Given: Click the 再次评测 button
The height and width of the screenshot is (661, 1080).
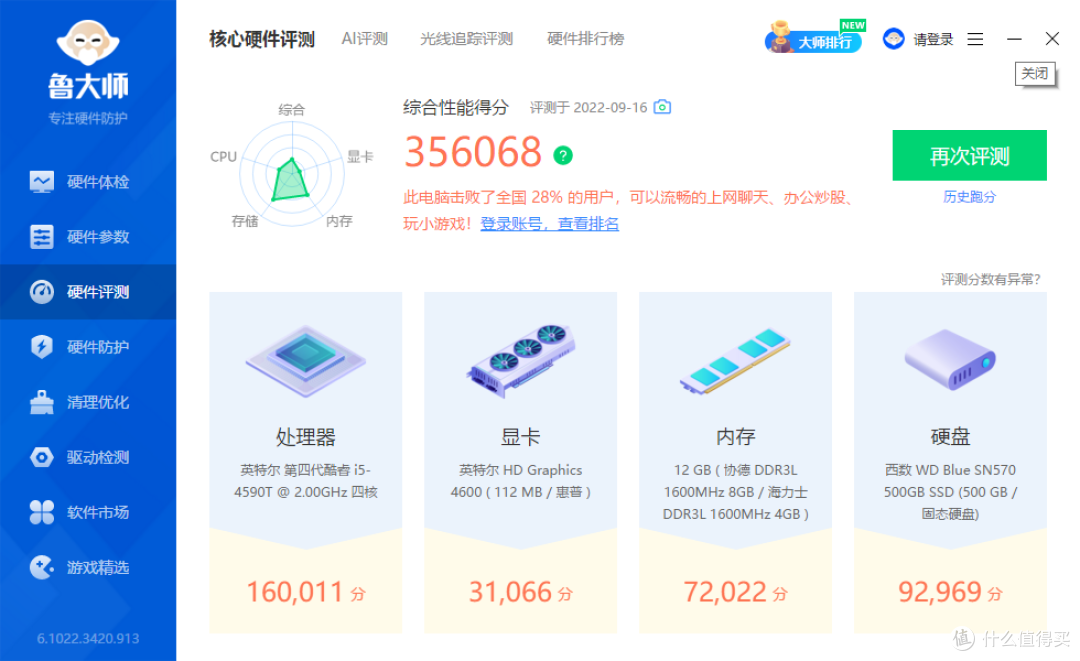Looking at the screenshot, I should tap(968, 156).
